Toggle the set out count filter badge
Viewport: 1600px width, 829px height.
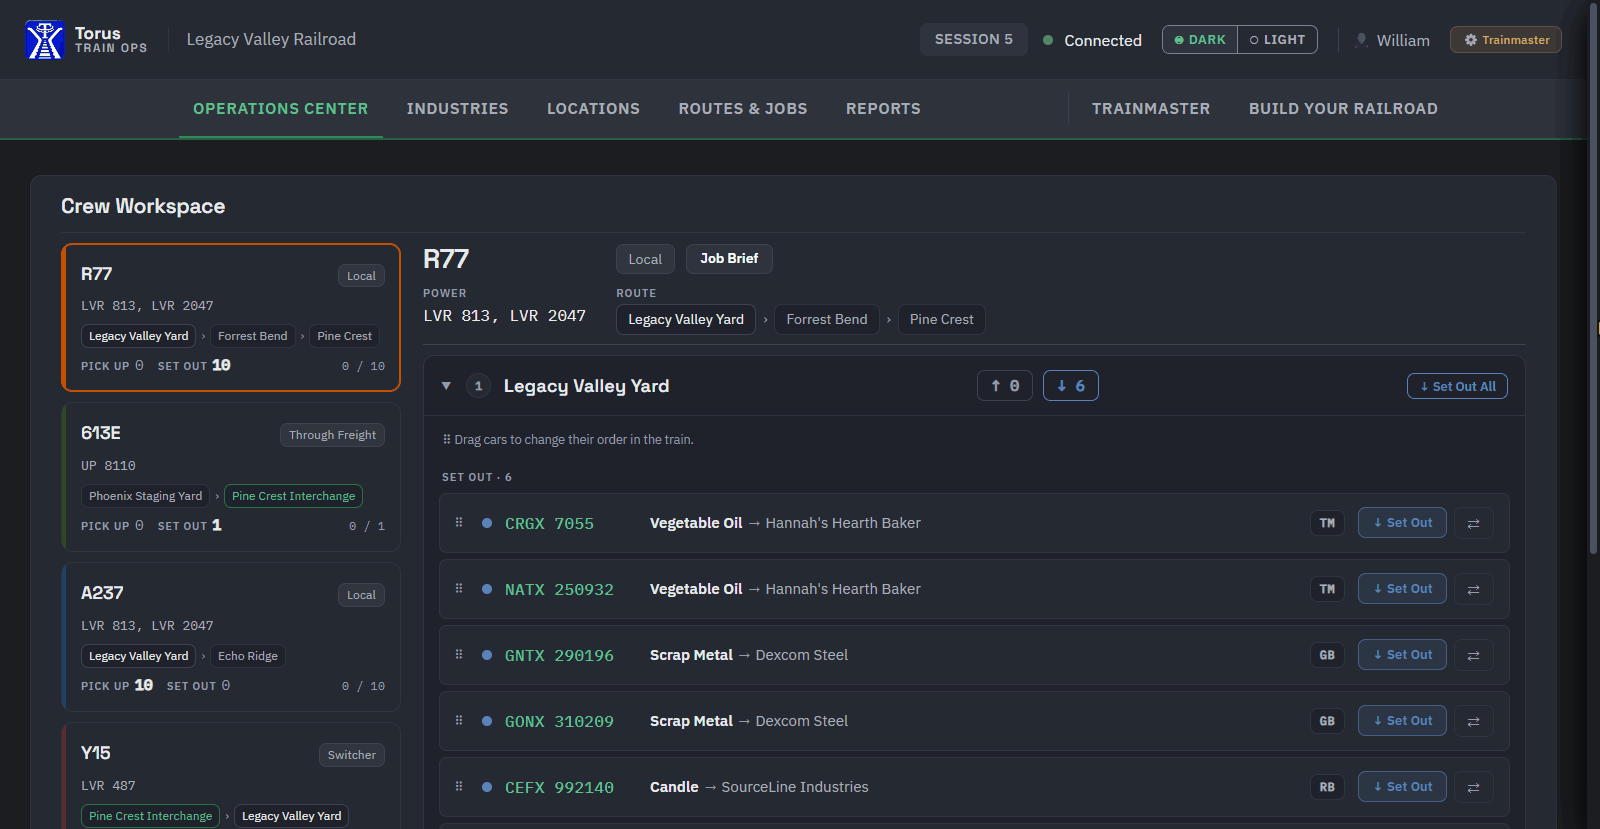point(1071,386)
